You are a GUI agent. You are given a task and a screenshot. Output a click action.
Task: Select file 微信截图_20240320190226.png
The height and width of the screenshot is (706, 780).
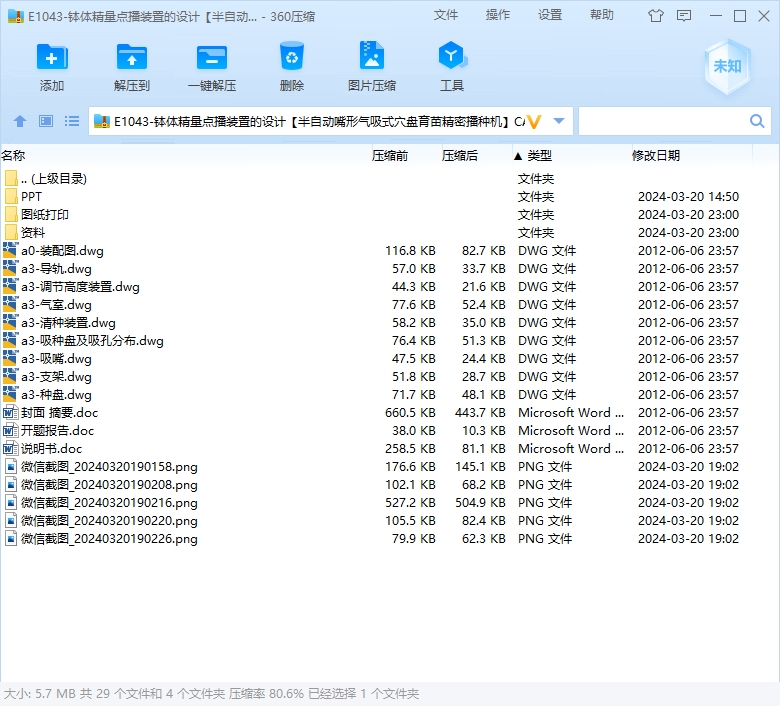[x=109, y=538]
